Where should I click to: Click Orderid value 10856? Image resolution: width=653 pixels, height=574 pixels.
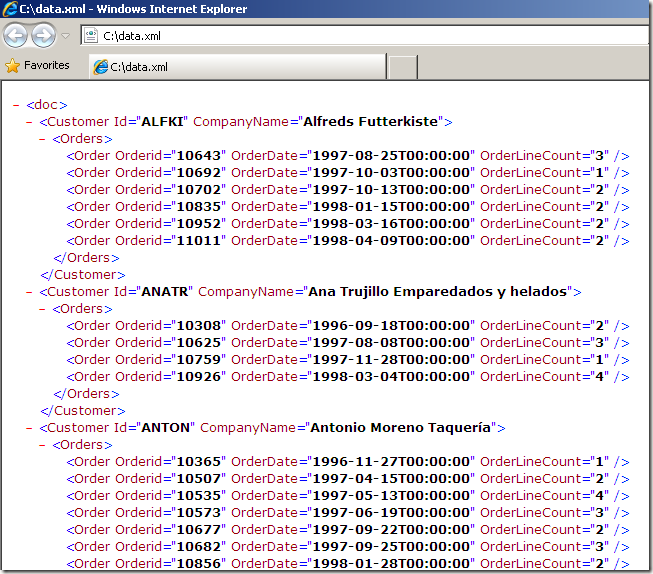pyautogui.click(x=199, y=564)
